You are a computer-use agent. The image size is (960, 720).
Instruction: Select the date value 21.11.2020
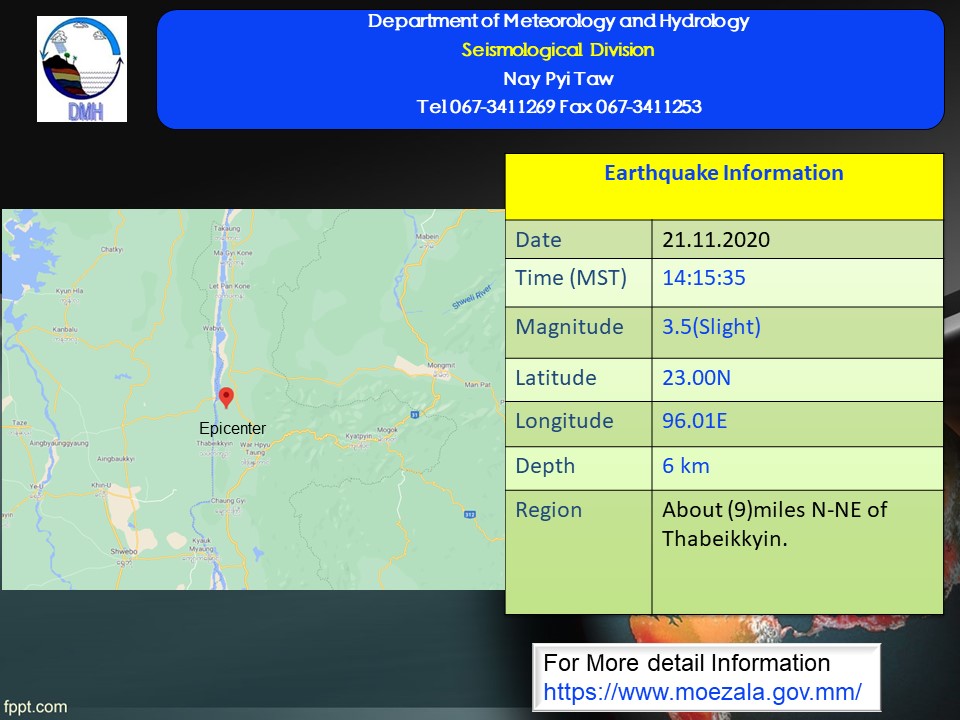pyautogui.click(x=716, y=240)
